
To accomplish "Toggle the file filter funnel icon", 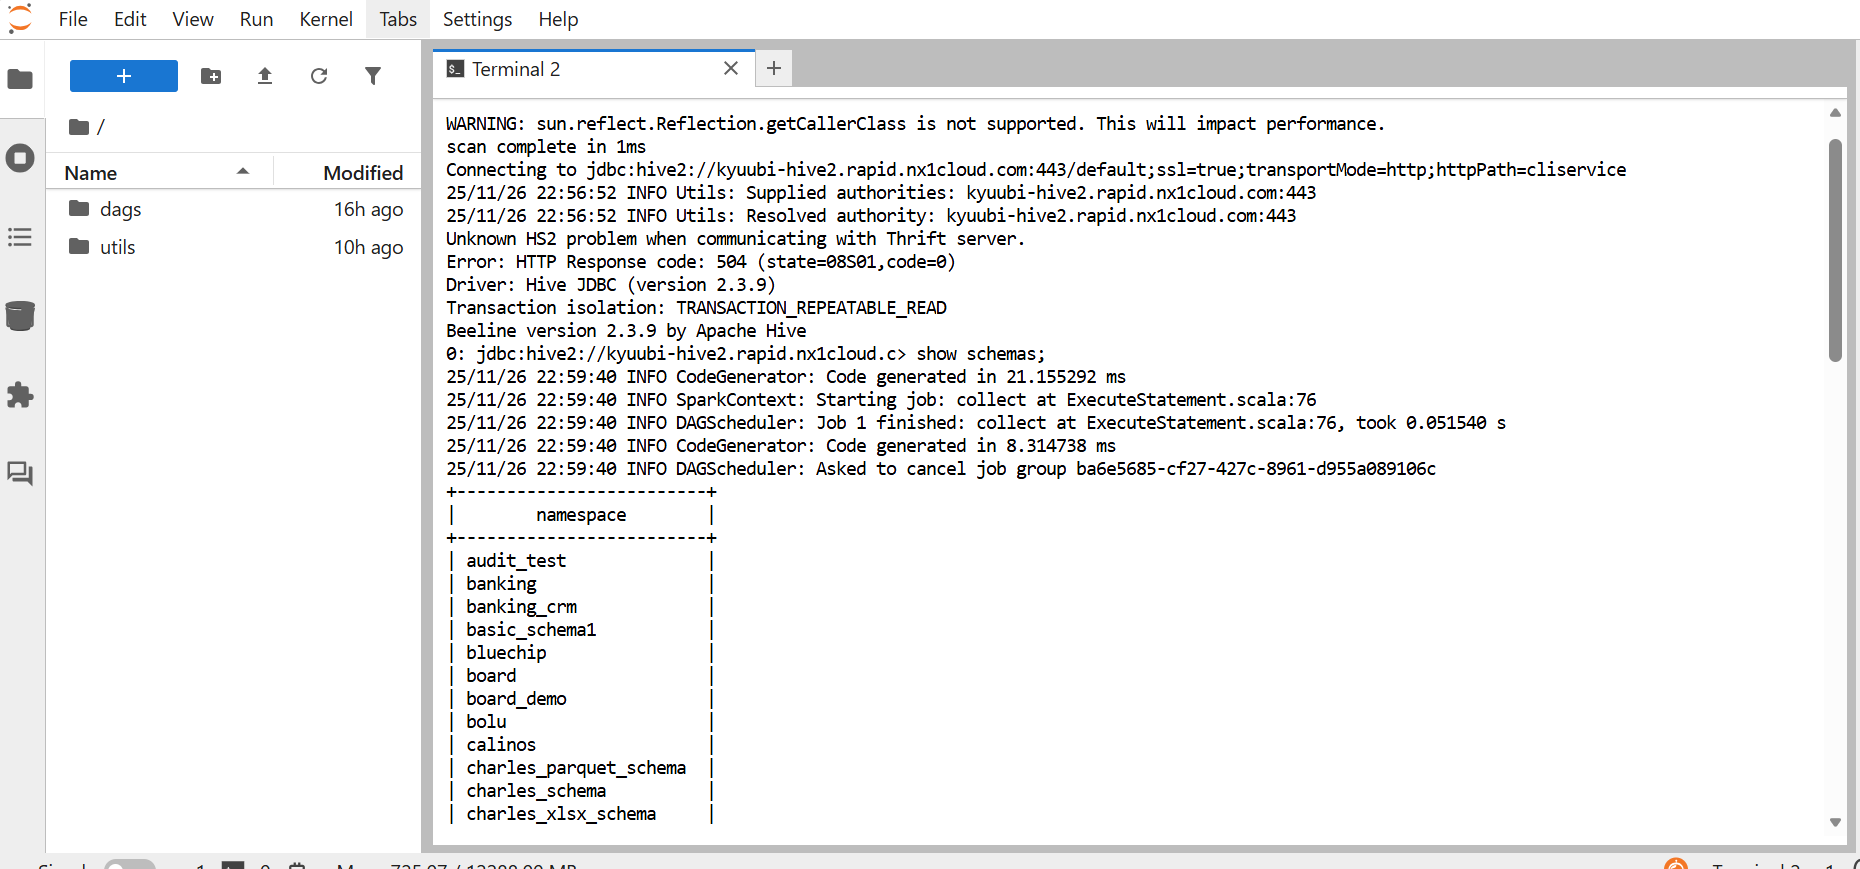I will coord(373,76).
